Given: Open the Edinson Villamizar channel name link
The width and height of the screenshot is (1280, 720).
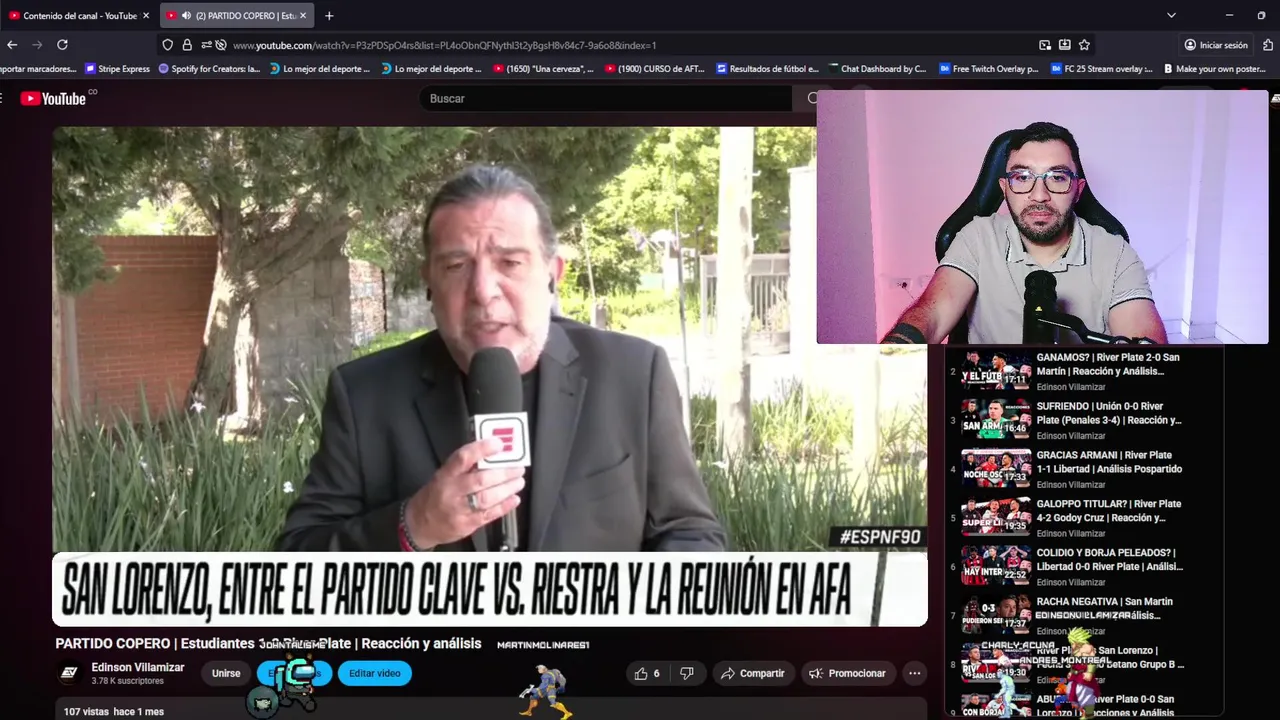Looking at the screenshot, I should pos(138,667).
